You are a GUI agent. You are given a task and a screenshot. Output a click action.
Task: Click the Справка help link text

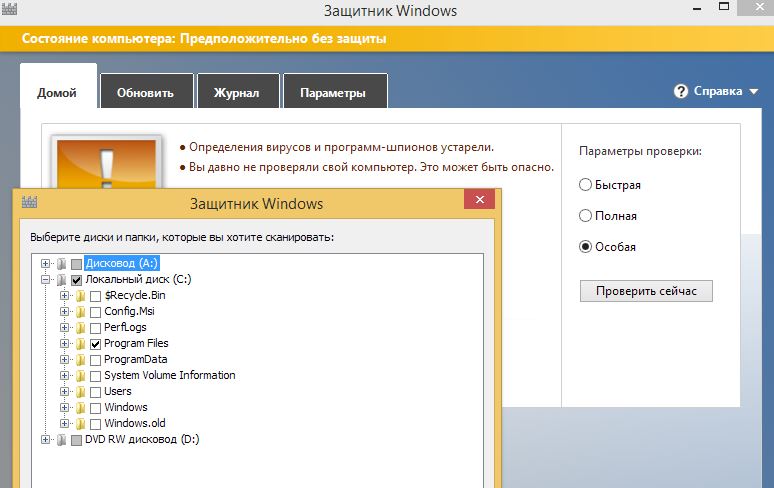(718, 91)
